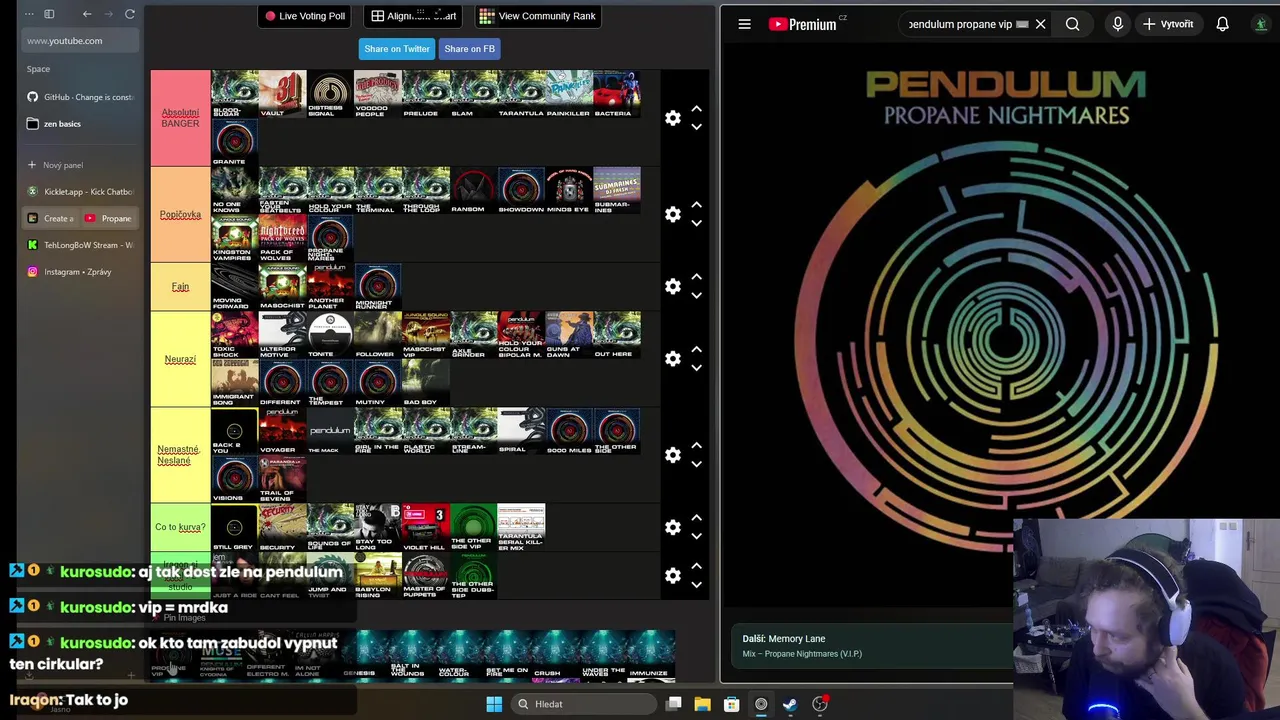Viewport: 1280px width, 720px height.
Task: Switch to Propane YouTube tab
Action: 108,218
